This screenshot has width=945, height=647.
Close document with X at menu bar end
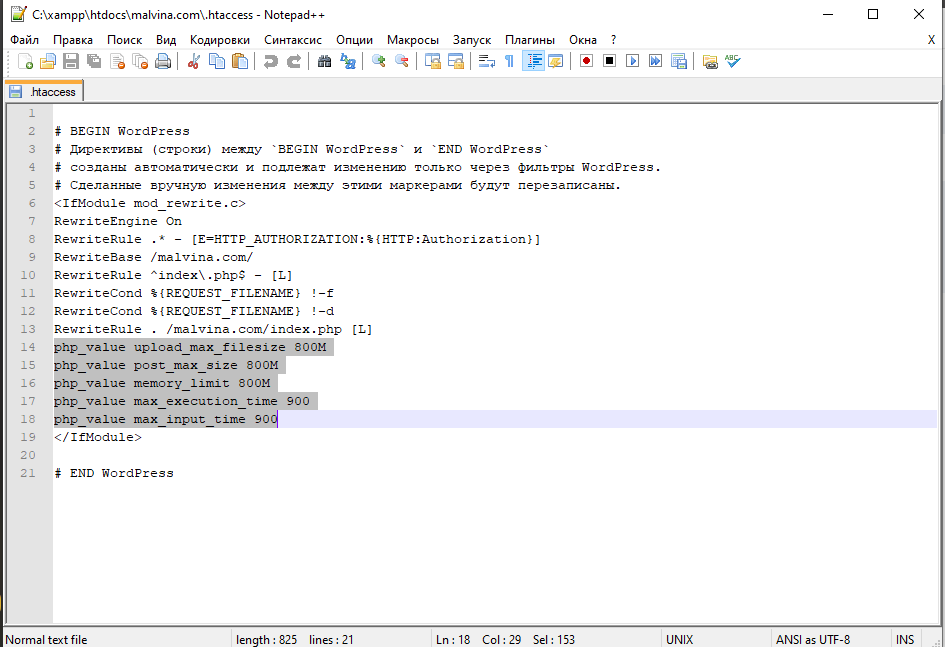pos(931,40)
